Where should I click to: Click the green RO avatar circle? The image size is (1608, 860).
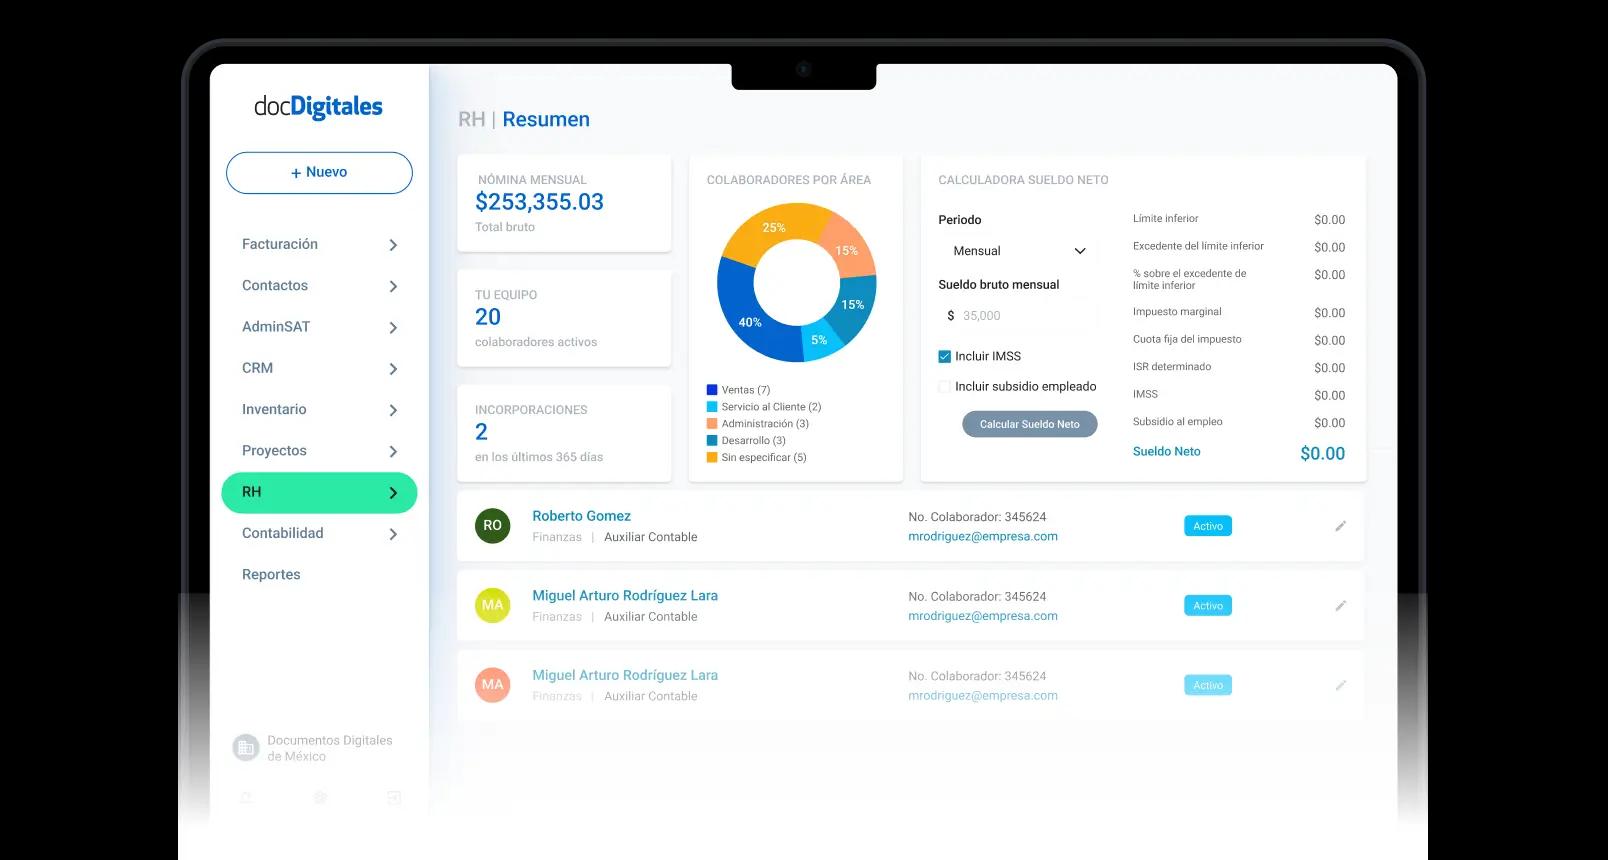pos(492,525)
